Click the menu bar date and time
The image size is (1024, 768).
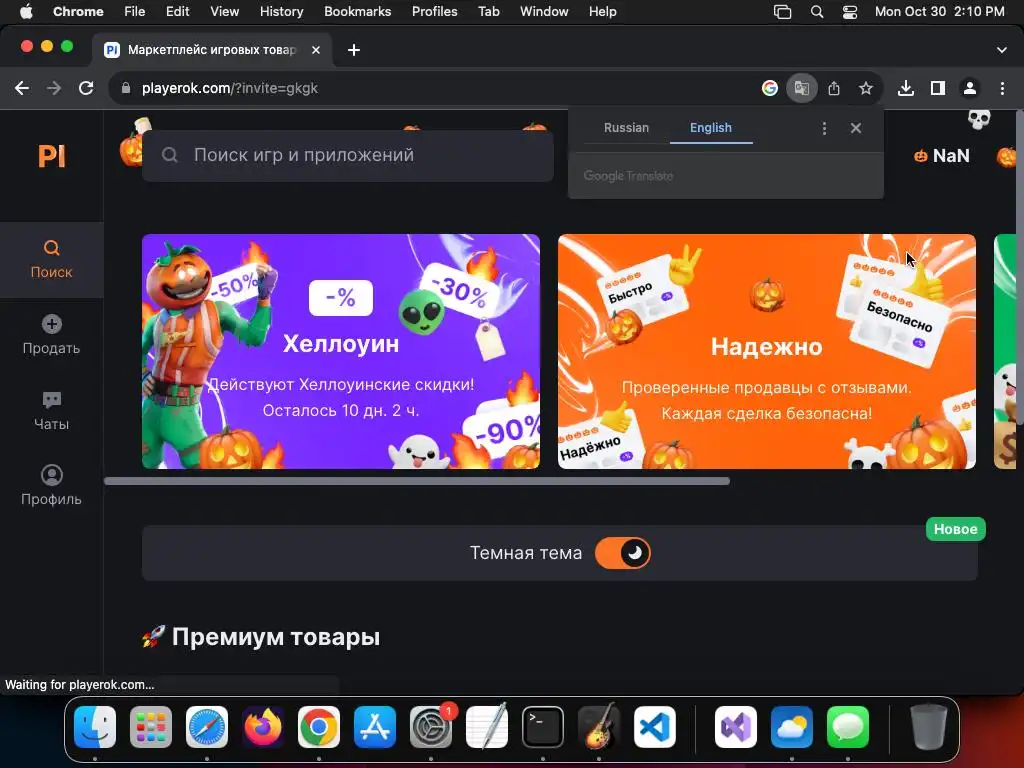coord(939,12)
